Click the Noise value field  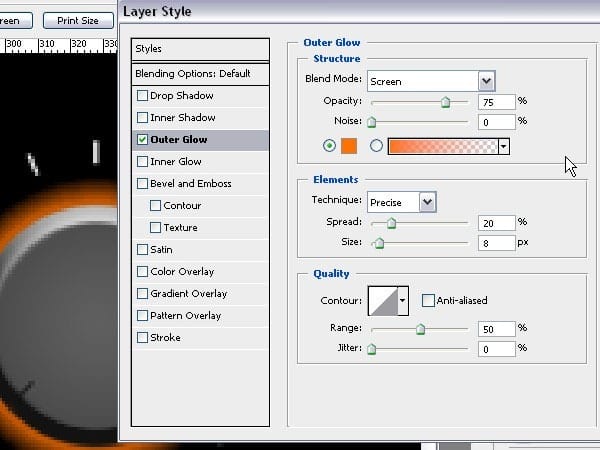point(497,122)
